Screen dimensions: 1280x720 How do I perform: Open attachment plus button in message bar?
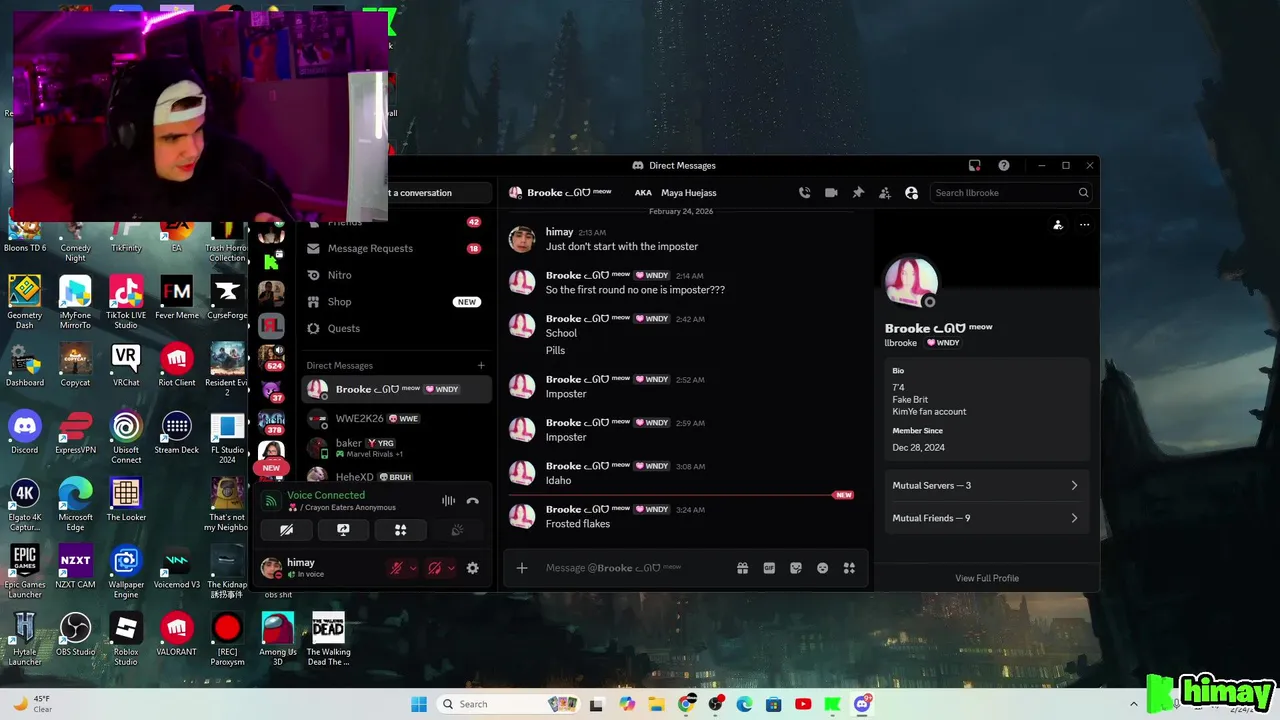coord(521,568)
